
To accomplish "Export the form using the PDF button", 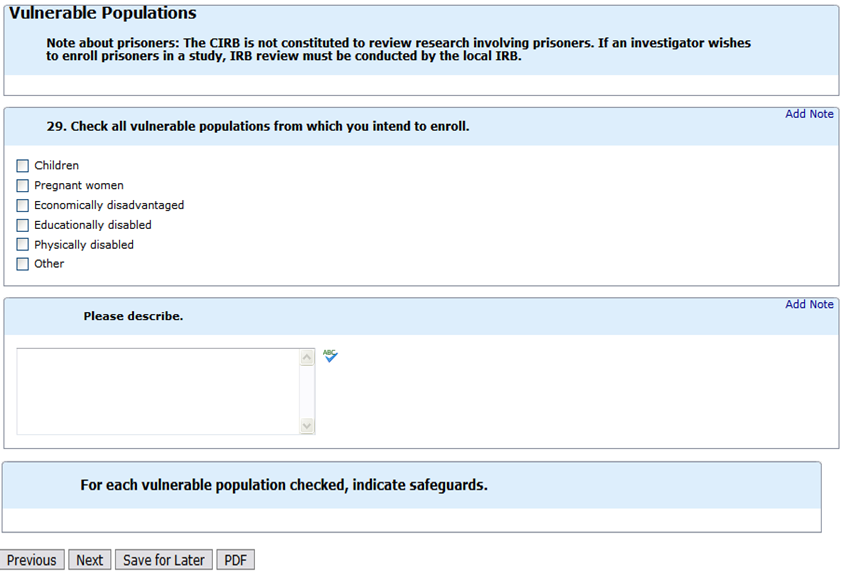I will (x=235, y=560).
